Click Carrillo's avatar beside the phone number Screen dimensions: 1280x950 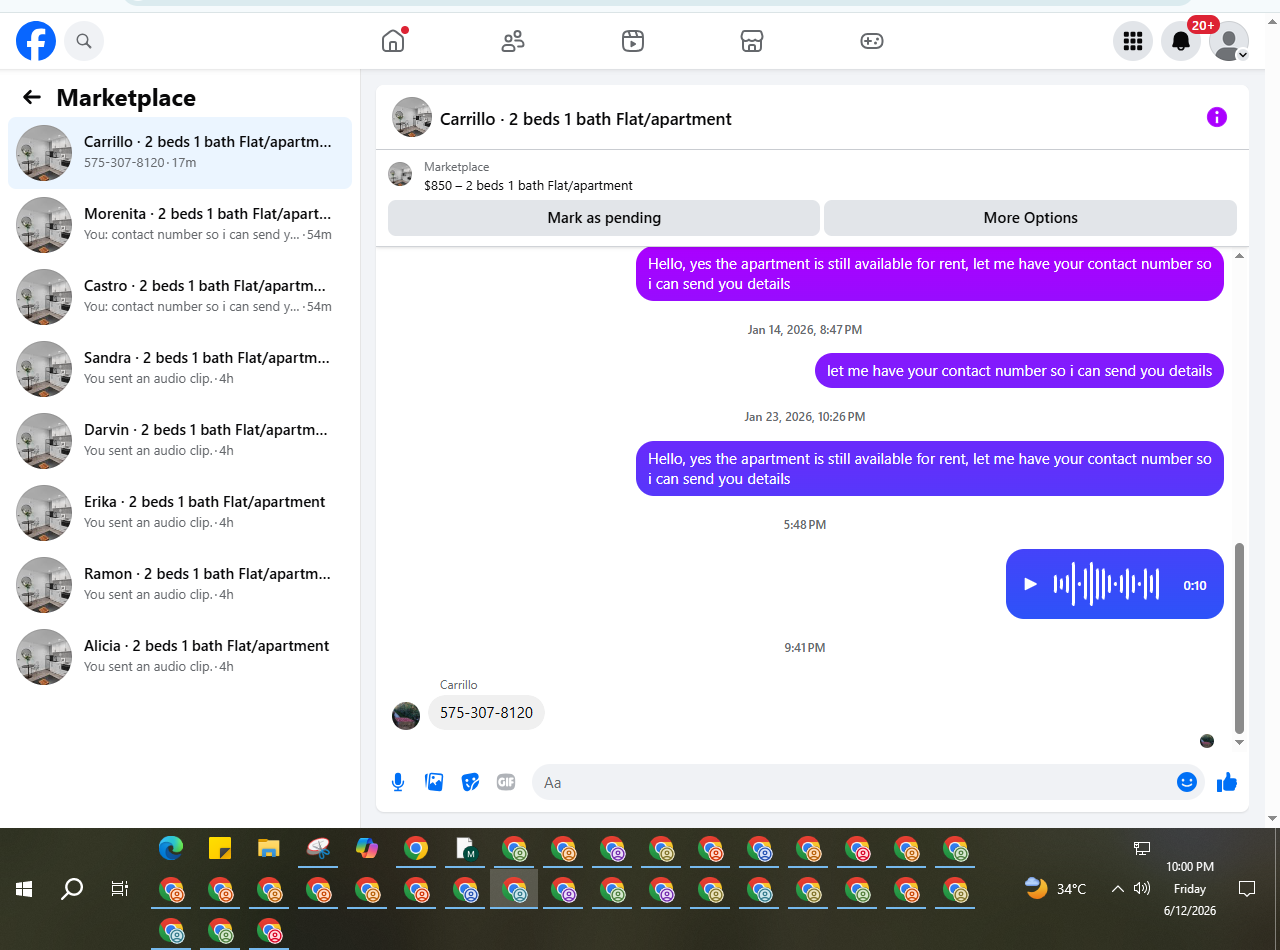(x=406, y=716)
